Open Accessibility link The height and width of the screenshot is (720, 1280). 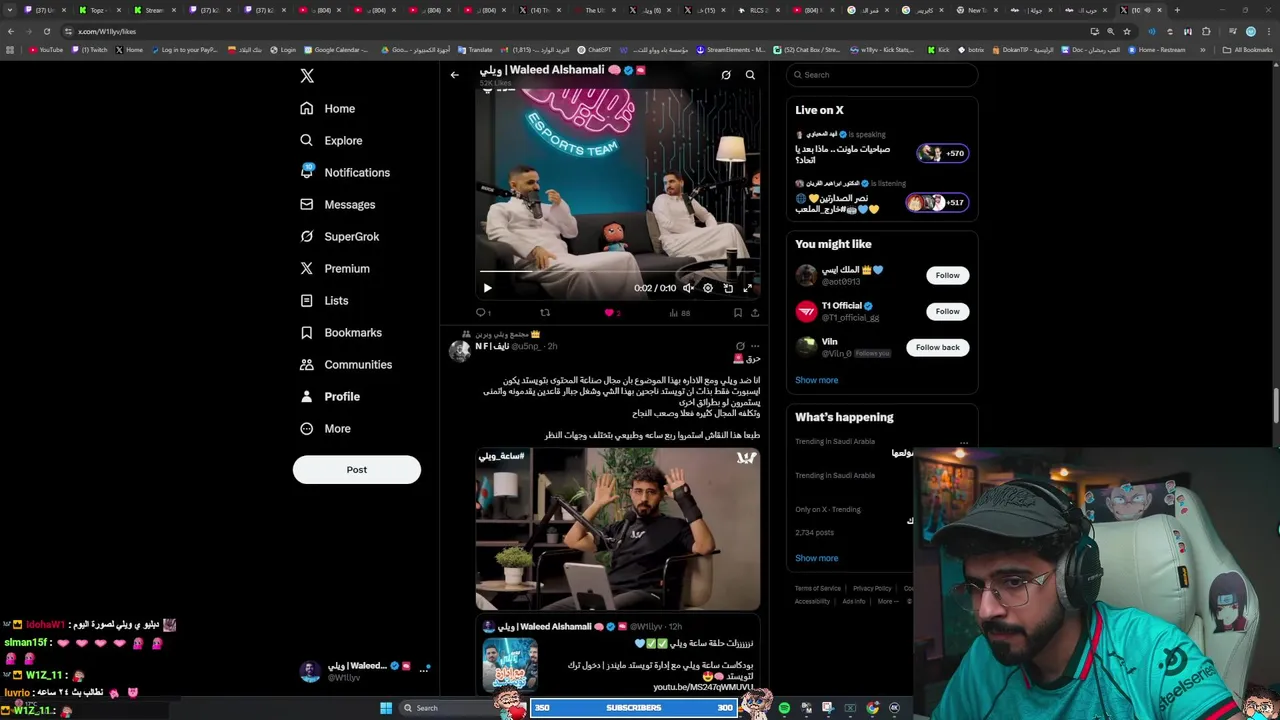pos(812,601)
